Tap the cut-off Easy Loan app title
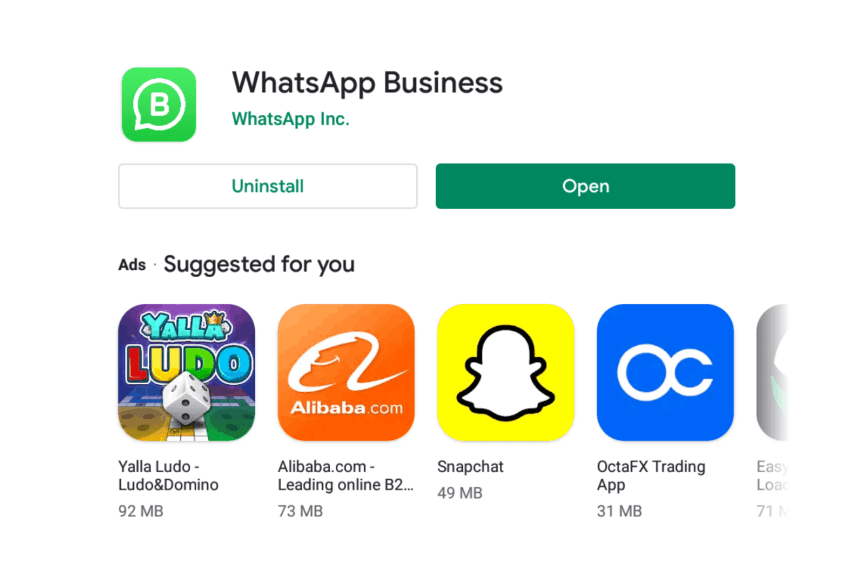Viewport: 860px width, 574px height. tap(772, 475)
